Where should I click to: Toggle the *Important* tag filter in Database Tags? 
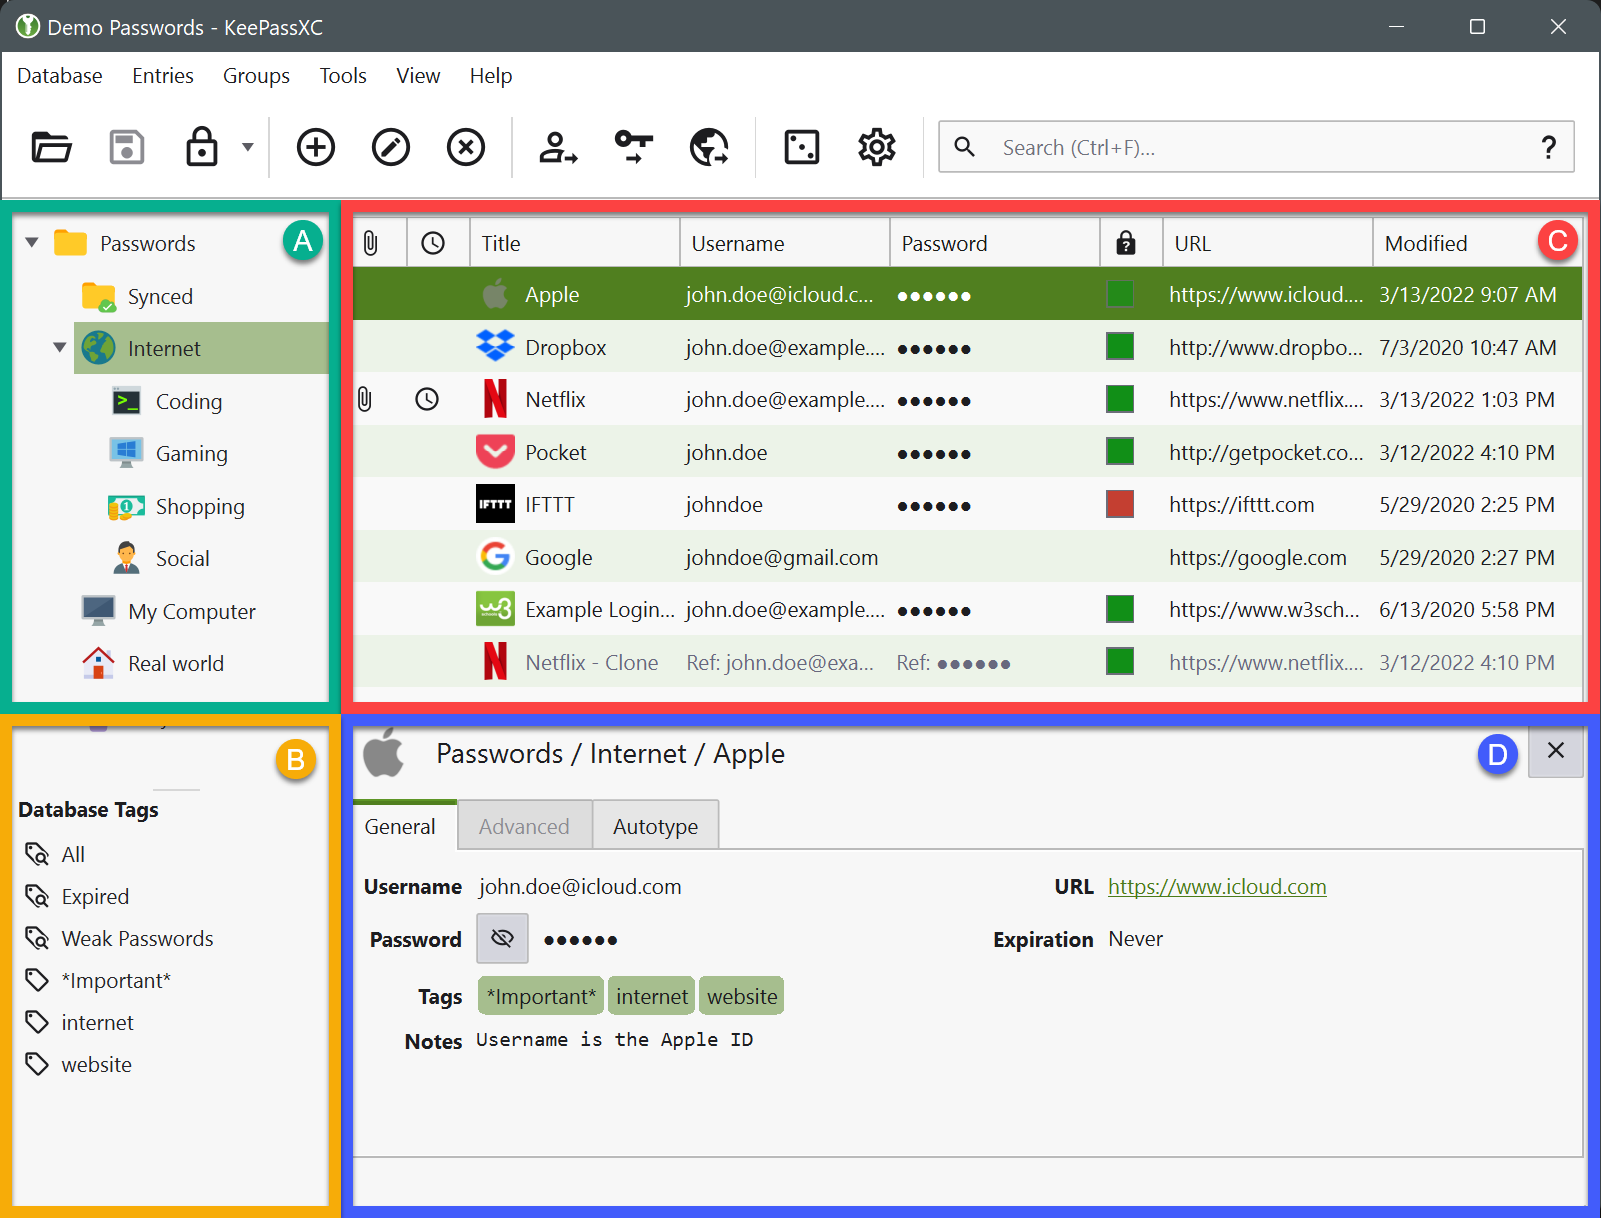tap(115, 980)
